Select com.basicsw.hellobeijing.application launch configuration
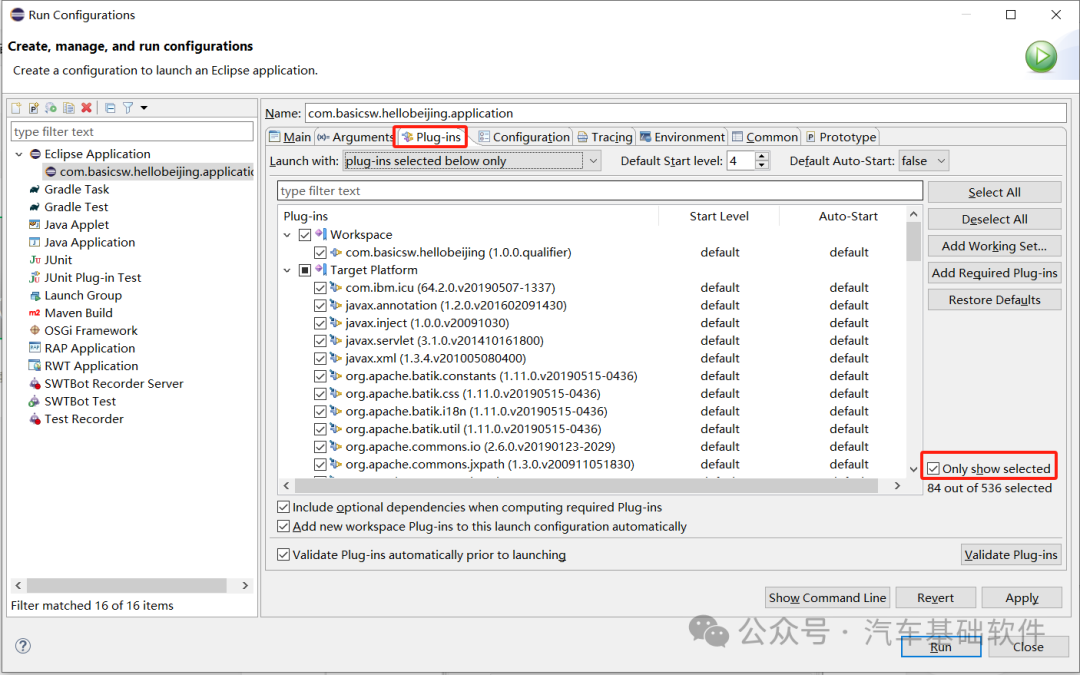Viewport: 1080px width, 675px height. click(149, 172)
